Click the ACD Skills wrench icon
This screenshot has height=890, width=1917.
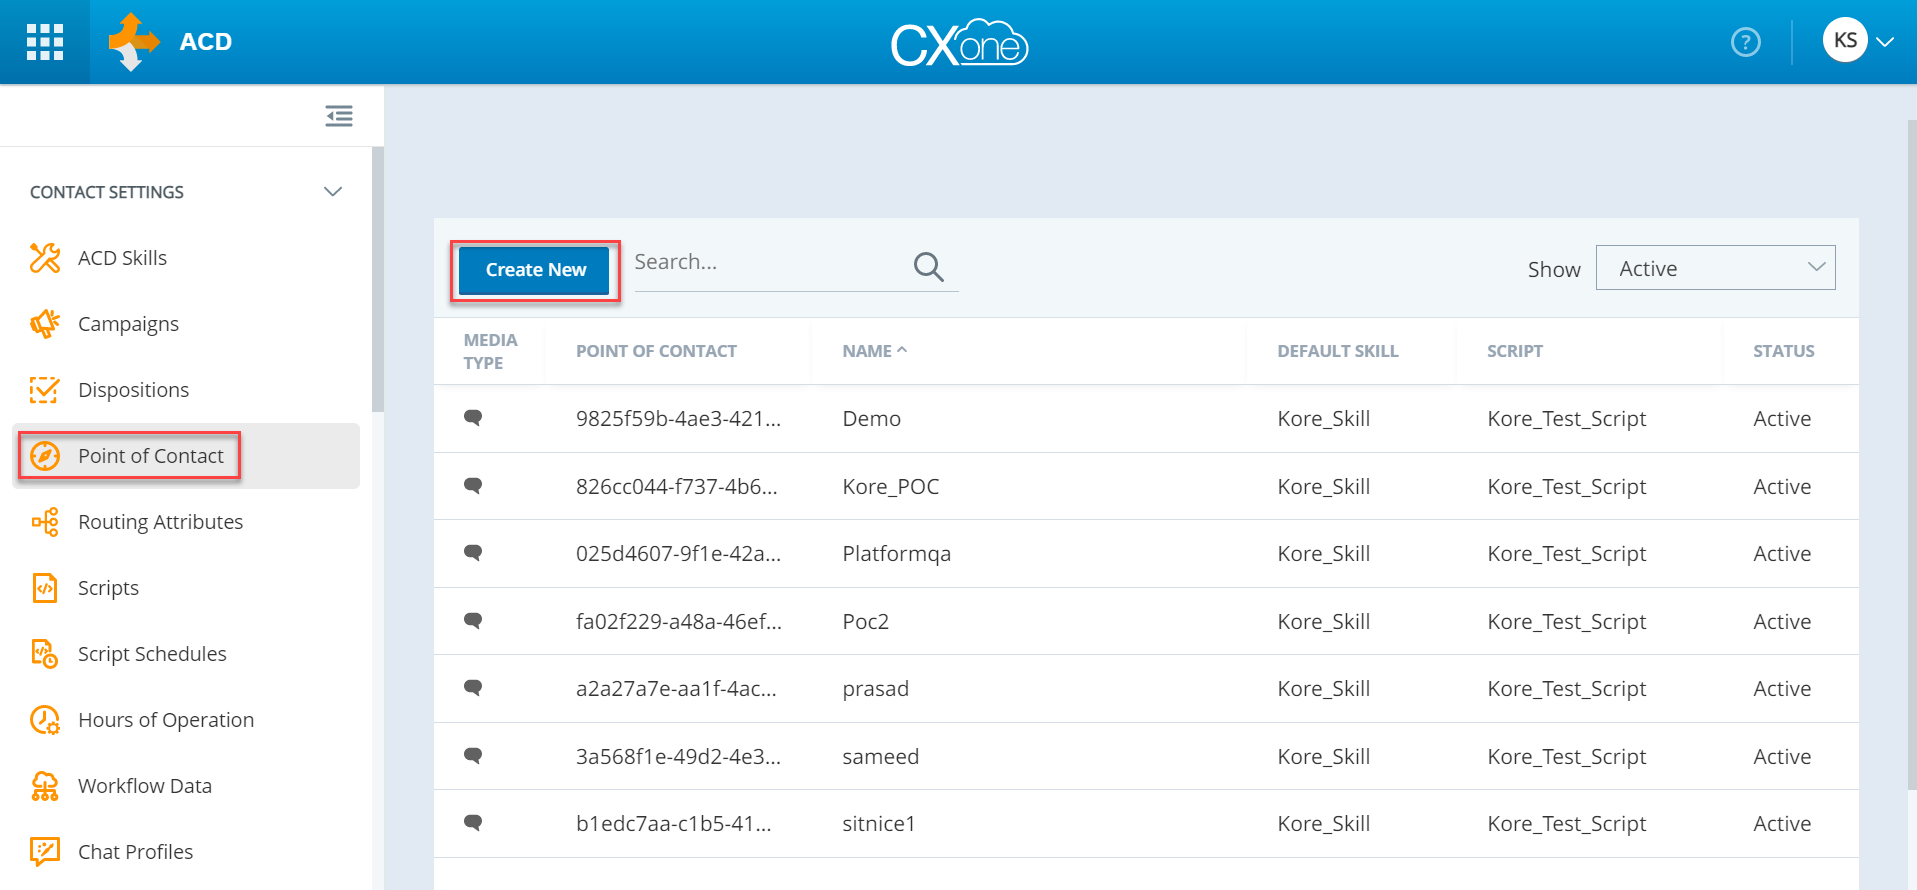click(45, 258)
